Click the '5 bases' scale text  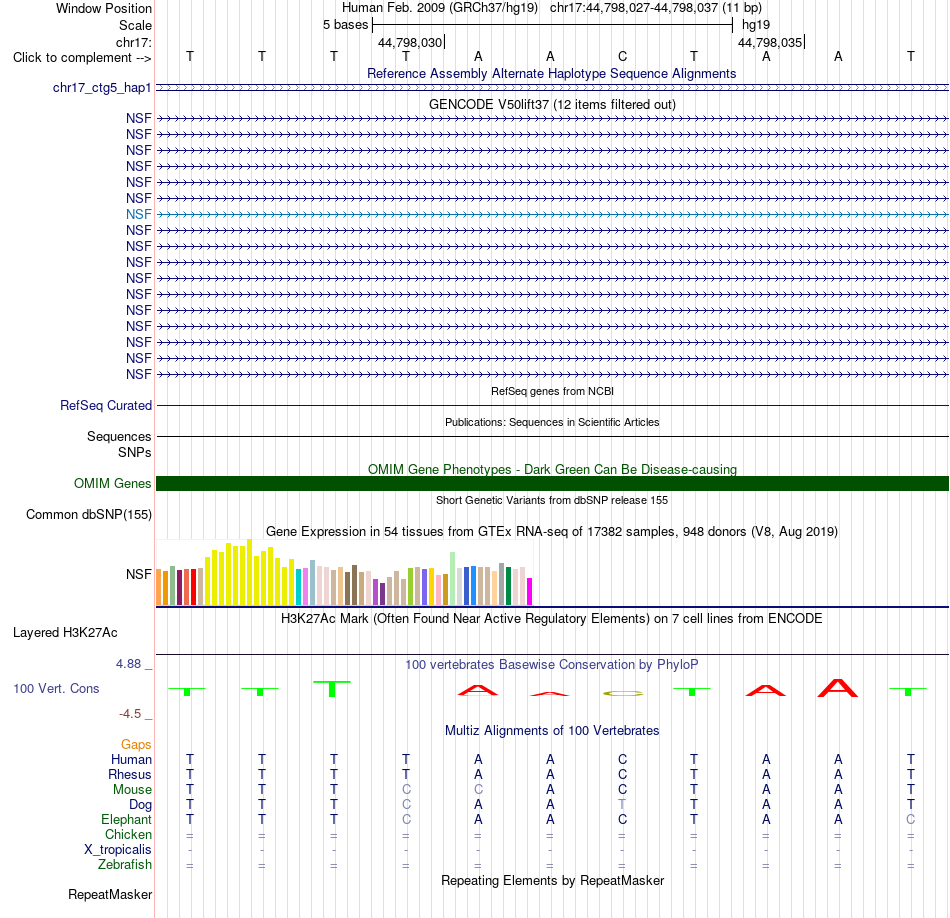pos(345,25)
